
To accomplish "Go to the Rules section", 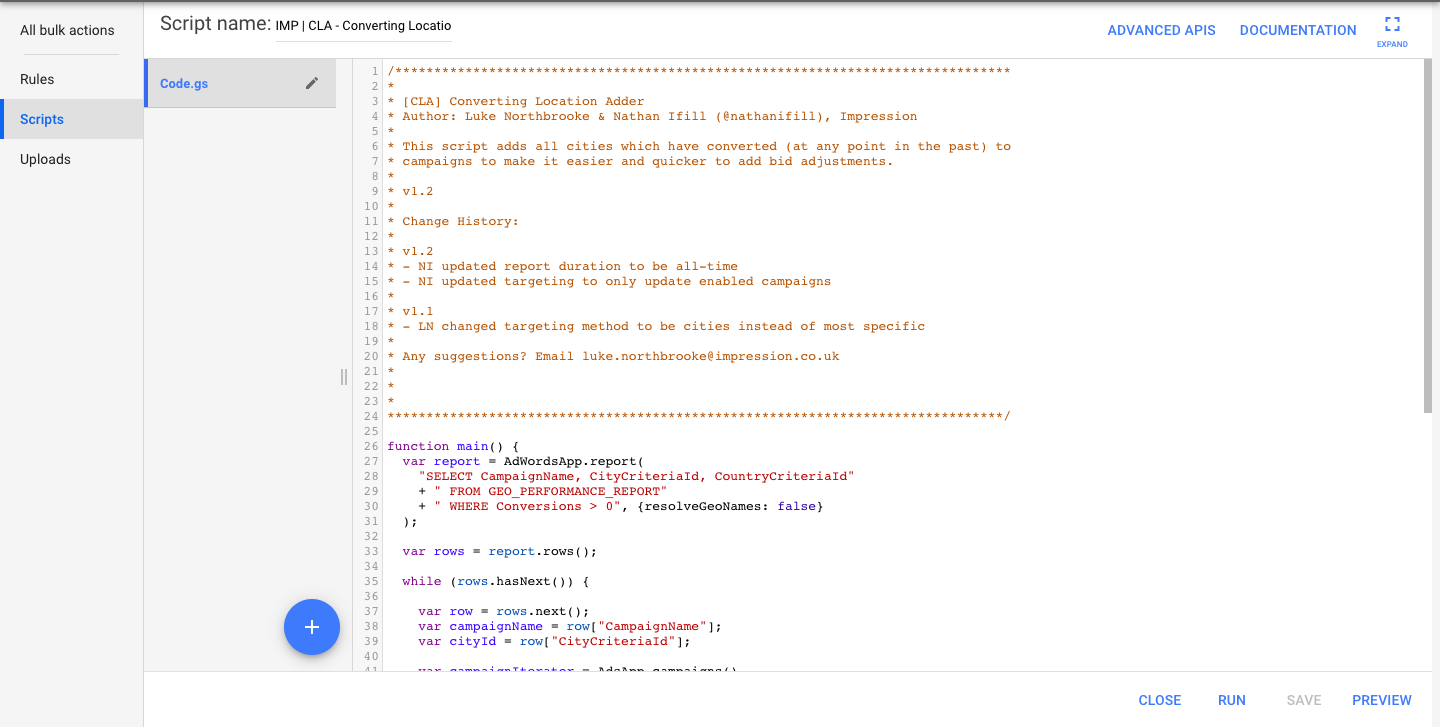I will click(37, 79).
